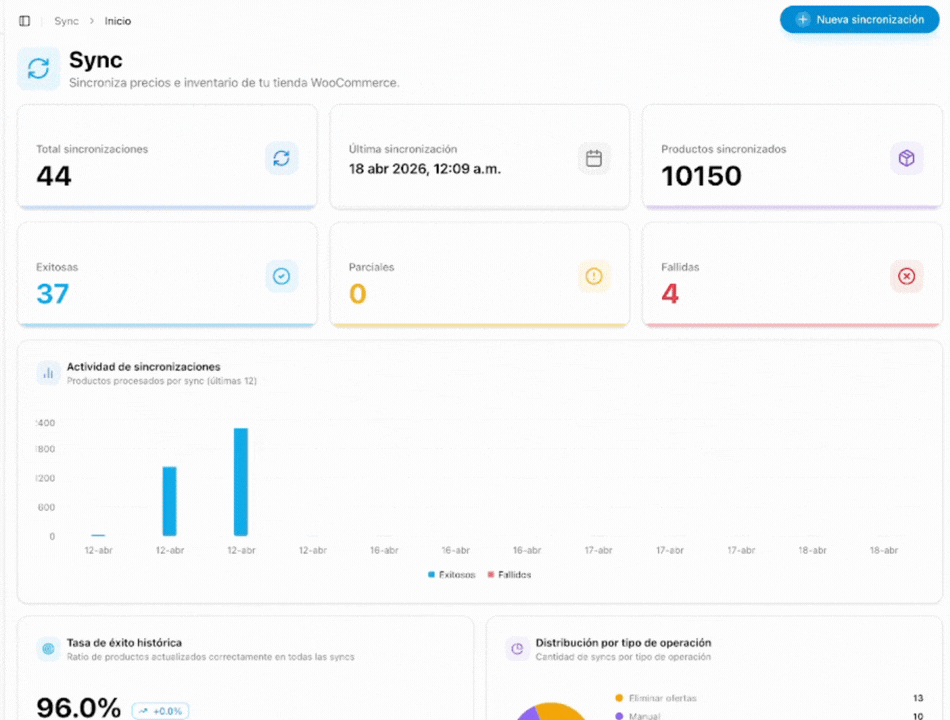Toggle the Fallidos series in the chart legend
Viewport: 950px width, 720px height.
[511, 574]
